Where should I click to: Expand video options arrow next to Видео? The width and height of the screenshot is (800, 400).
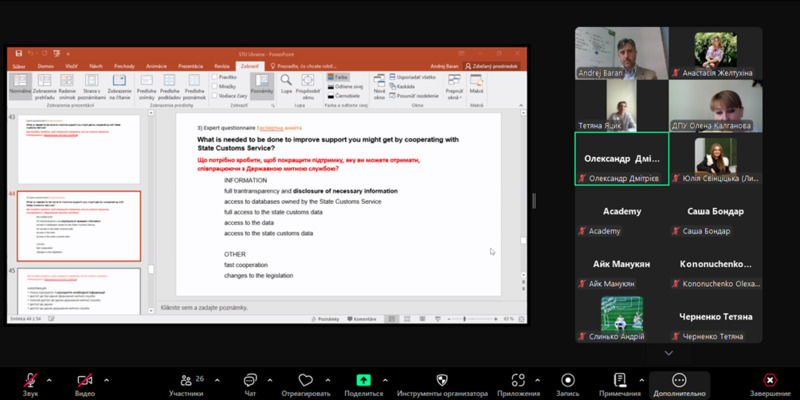coord(106,380)
